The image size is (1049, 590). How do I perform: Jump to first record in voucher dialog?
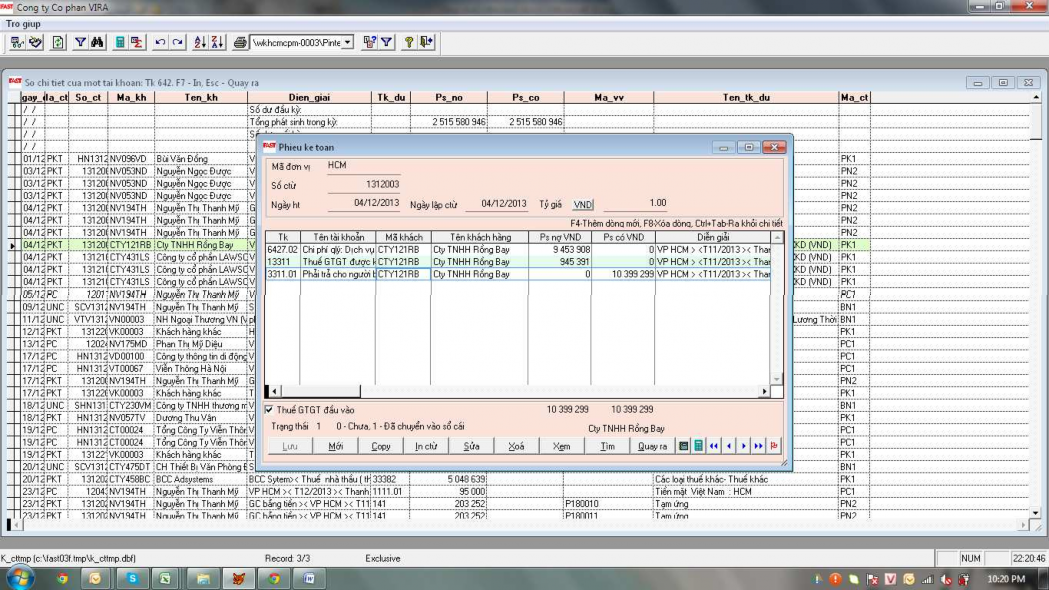coord(714,446)
